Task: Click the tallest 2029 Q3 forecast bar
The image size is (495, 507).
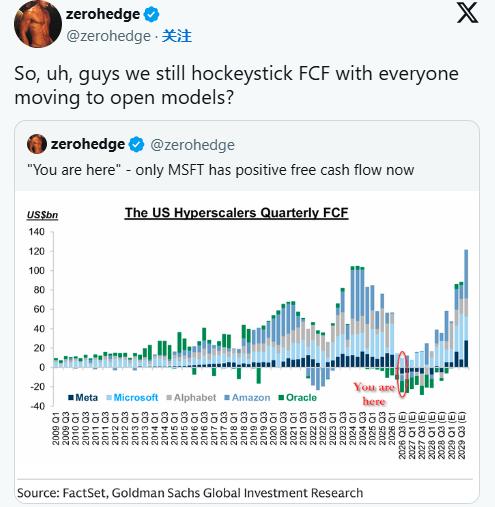Action: 466,308
